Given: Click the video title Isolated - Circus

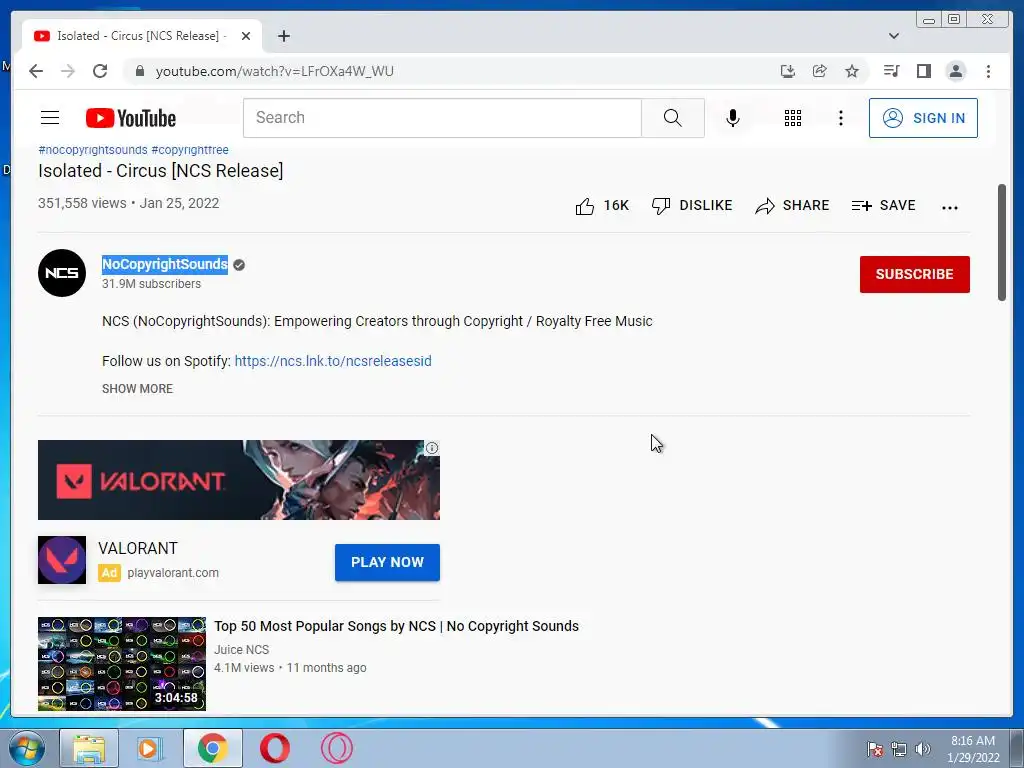Looking at the screenshot, I should click(161, 171).
